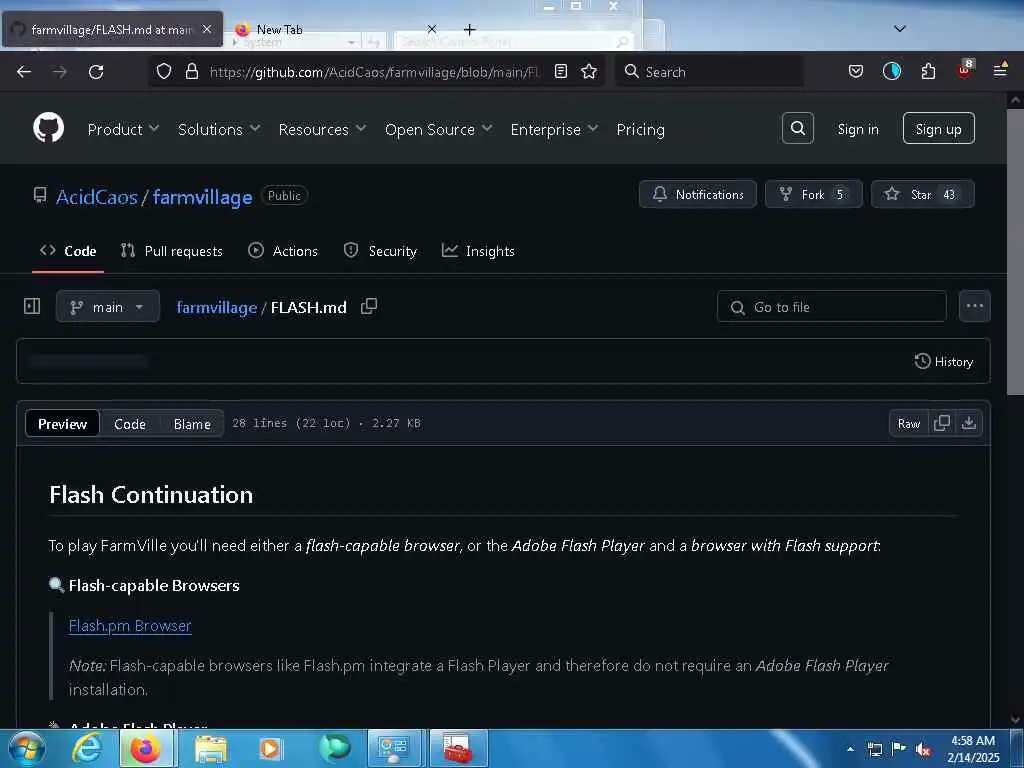Bookmark this page with the star icon
The height and width of the screenshot is (768, 1024).
(x=589, y=71)
